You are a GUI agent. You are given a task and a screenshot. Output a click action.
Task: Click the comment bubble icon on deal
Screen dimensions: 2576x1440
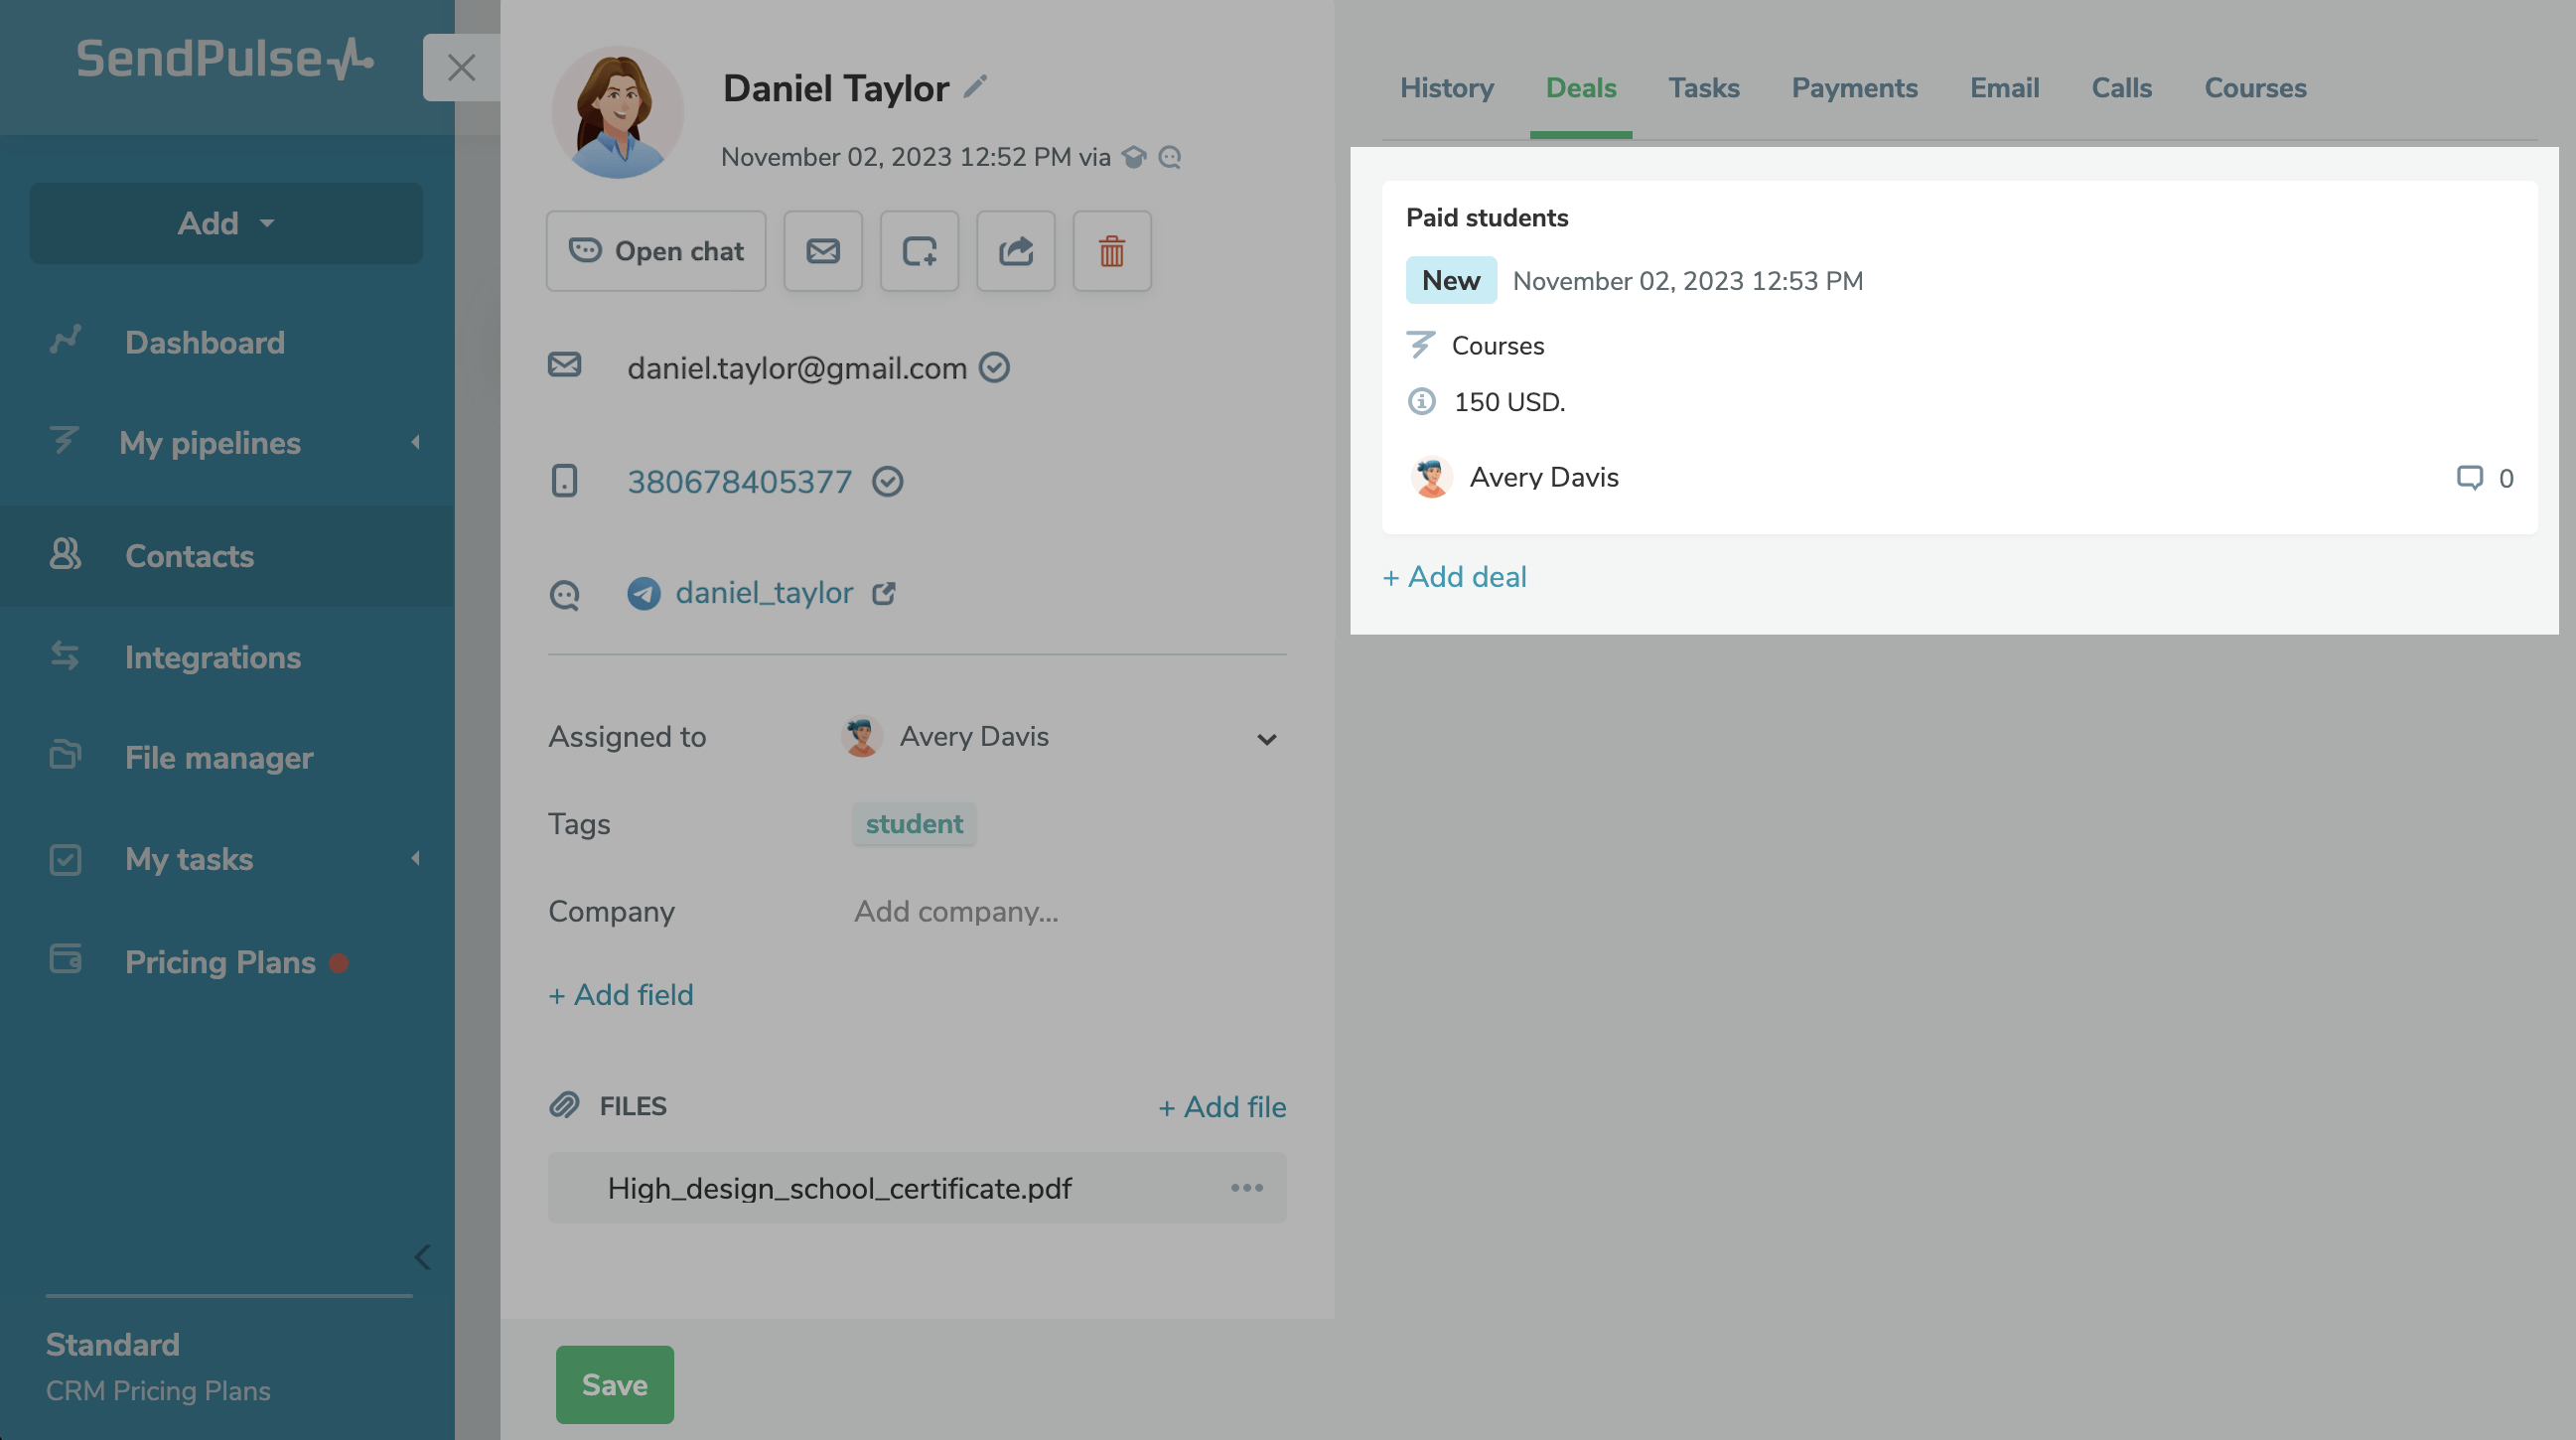click(x=2469, y=478)
